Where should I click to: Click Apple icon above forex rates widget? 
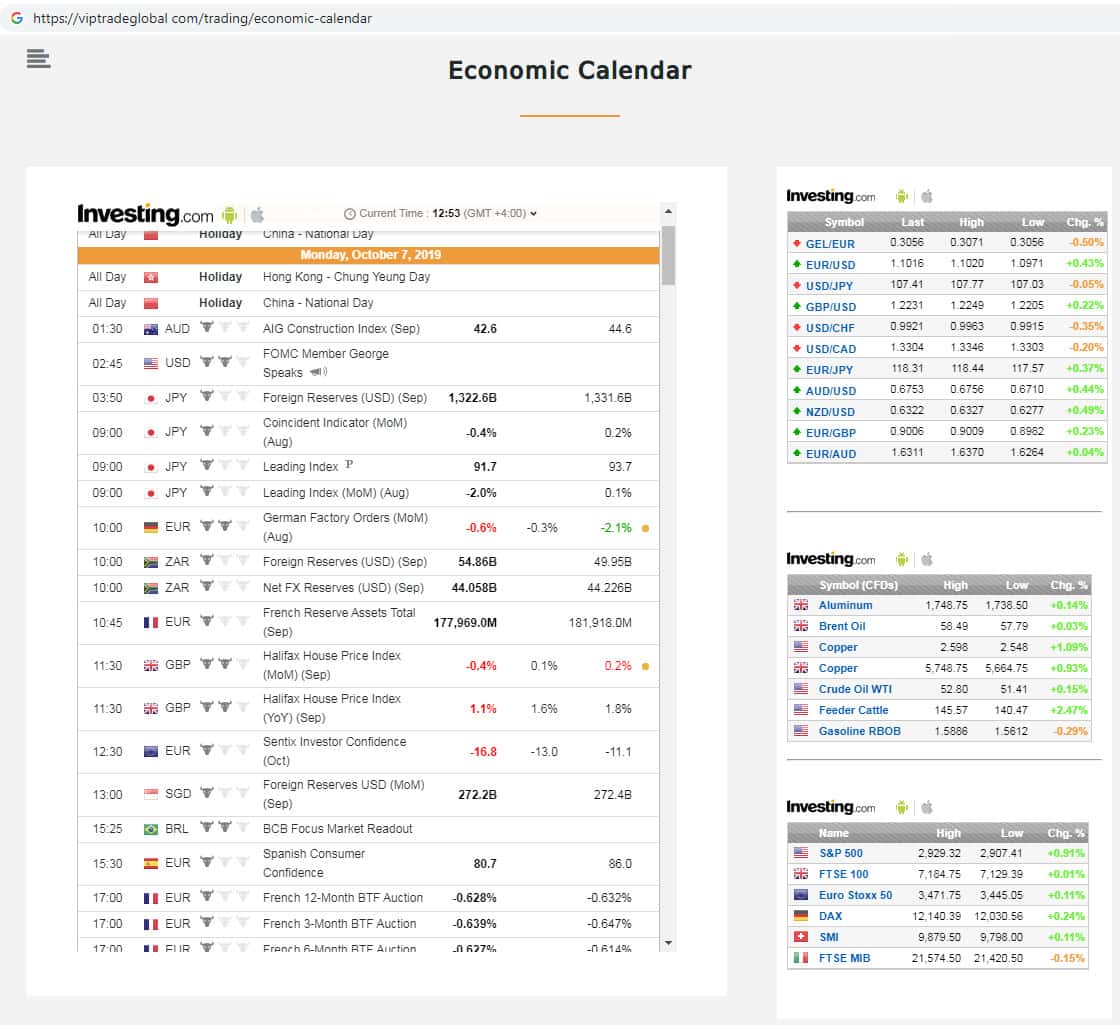(x=927, y=196)
